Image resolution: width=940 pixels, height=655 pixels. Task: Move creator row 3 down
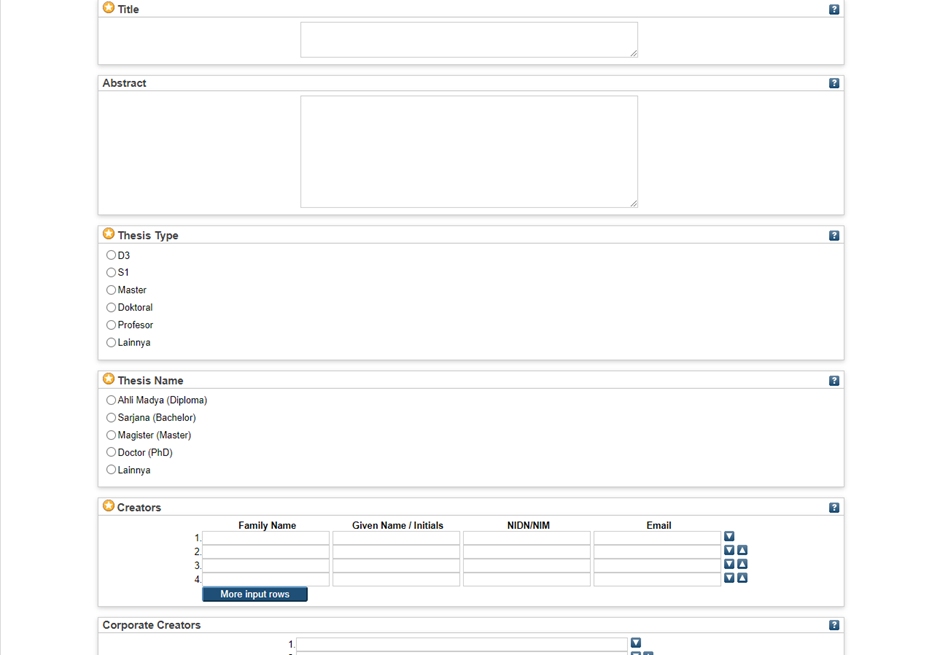[729, 565]
